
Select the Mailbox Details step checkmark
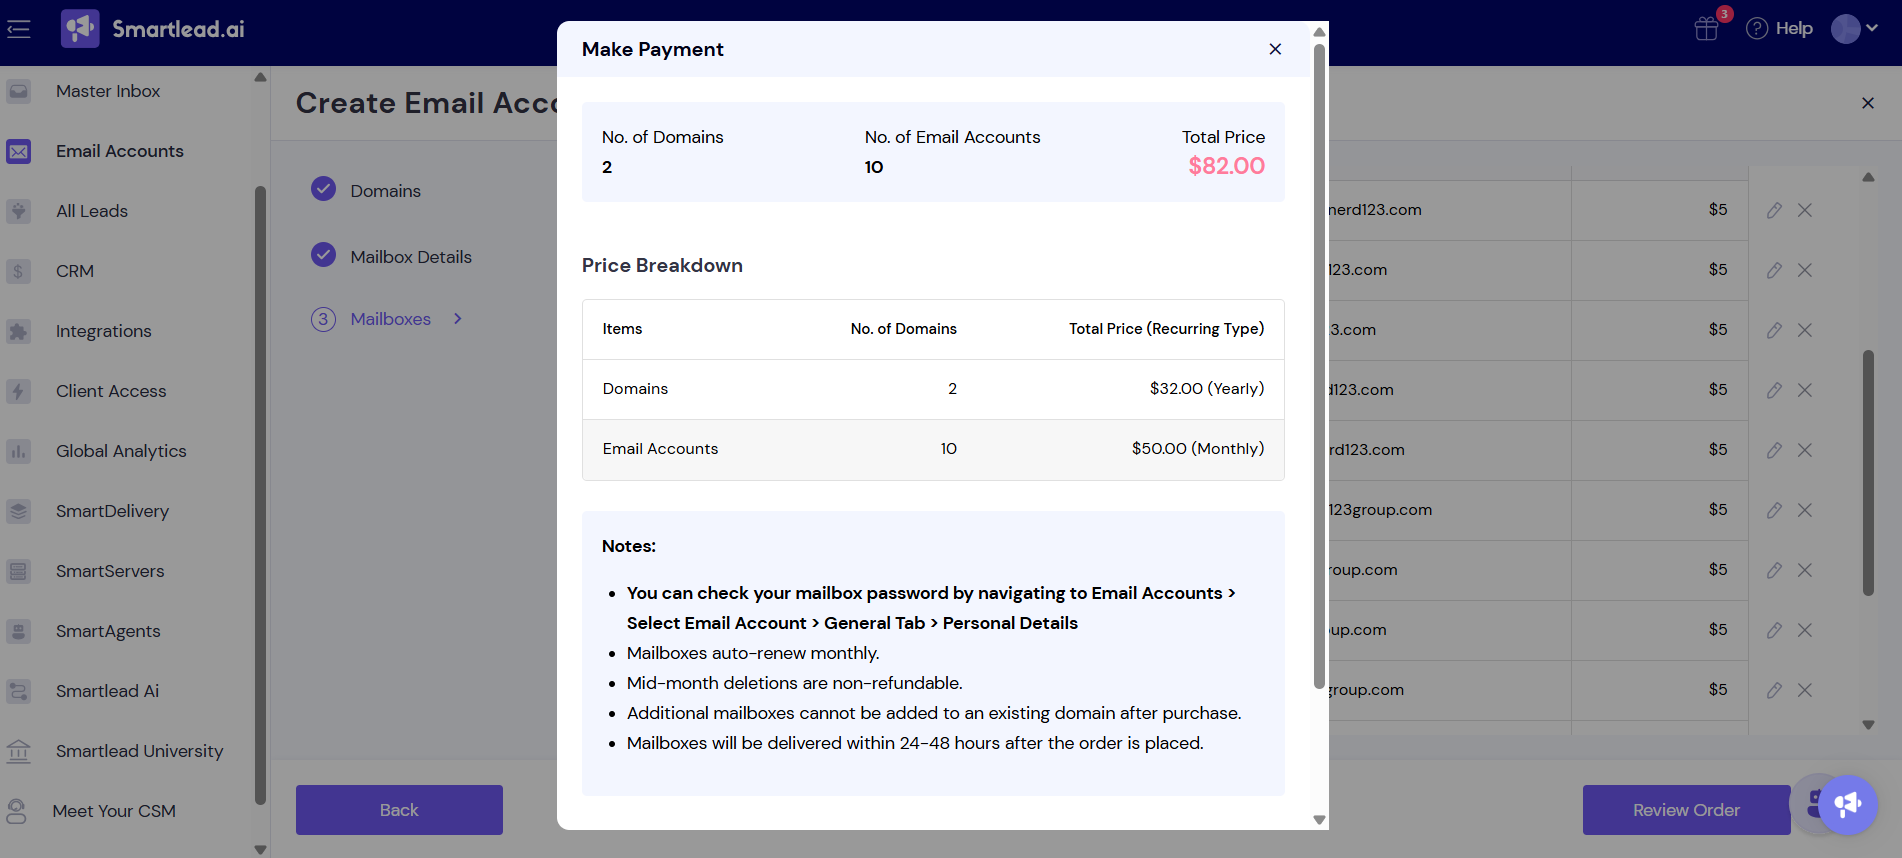pyautogui.click(x=323, y=255)
